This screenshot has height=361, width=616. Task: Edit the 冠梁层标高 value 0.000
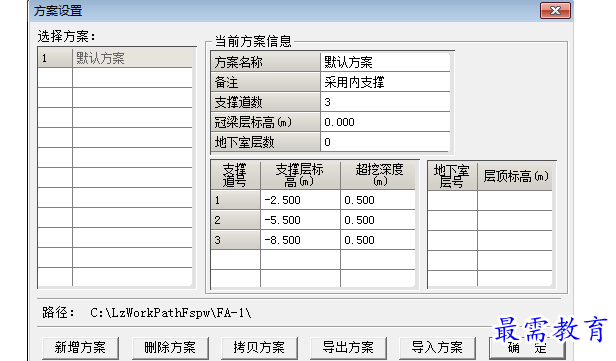(385, 122)
